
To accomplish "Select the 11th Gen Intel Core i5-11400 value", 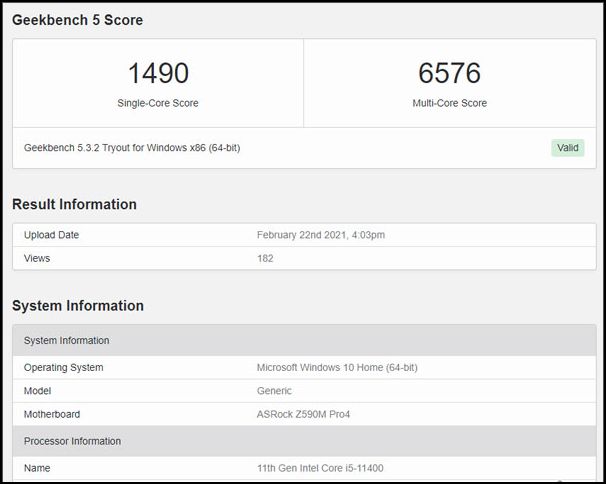I will [x=320, y=468].
